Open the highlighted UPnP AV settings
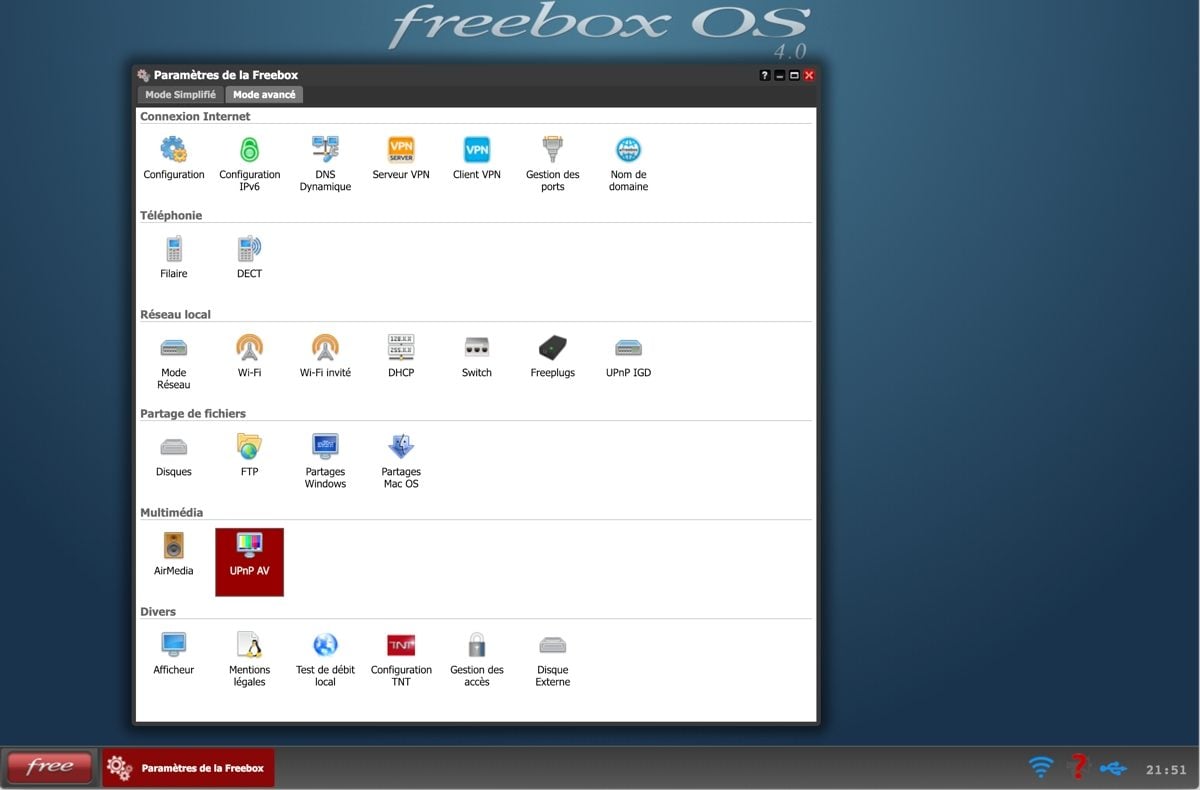The height and width of the screenshot is (790, 1200). point(249,562)
